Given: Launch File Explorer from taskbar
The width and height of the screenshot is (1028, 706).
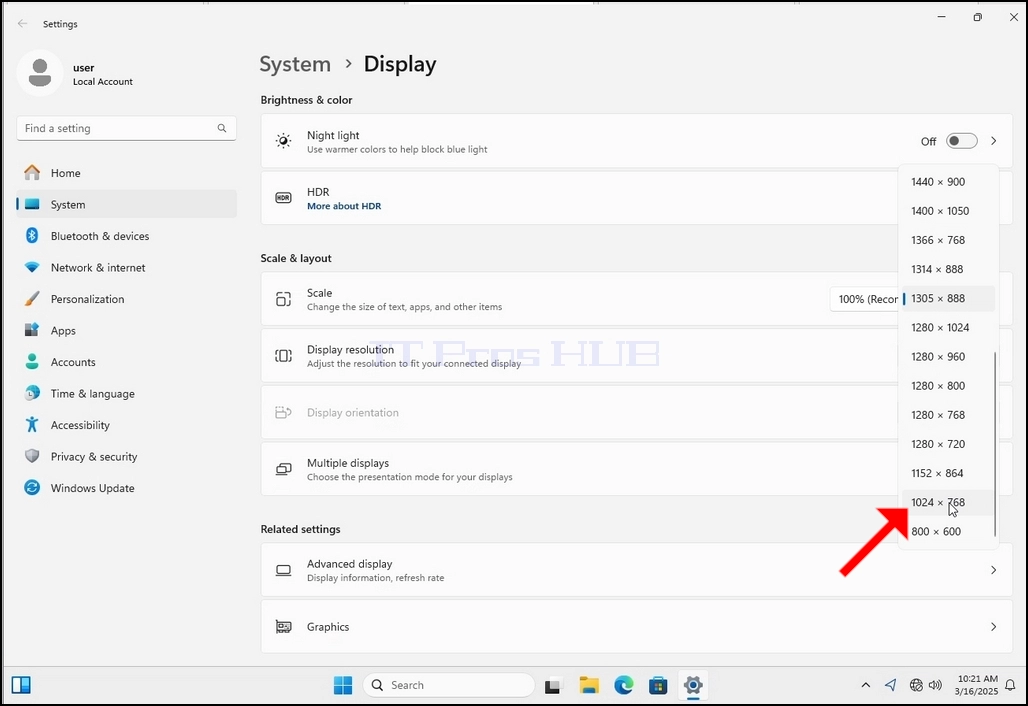Looking at the screenshot, I should (589, 685).
